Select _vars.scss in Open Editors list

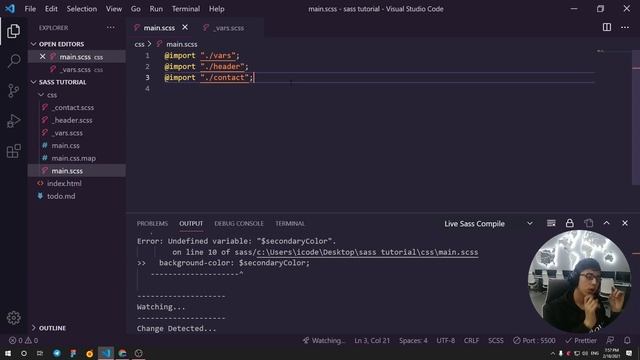77,69
